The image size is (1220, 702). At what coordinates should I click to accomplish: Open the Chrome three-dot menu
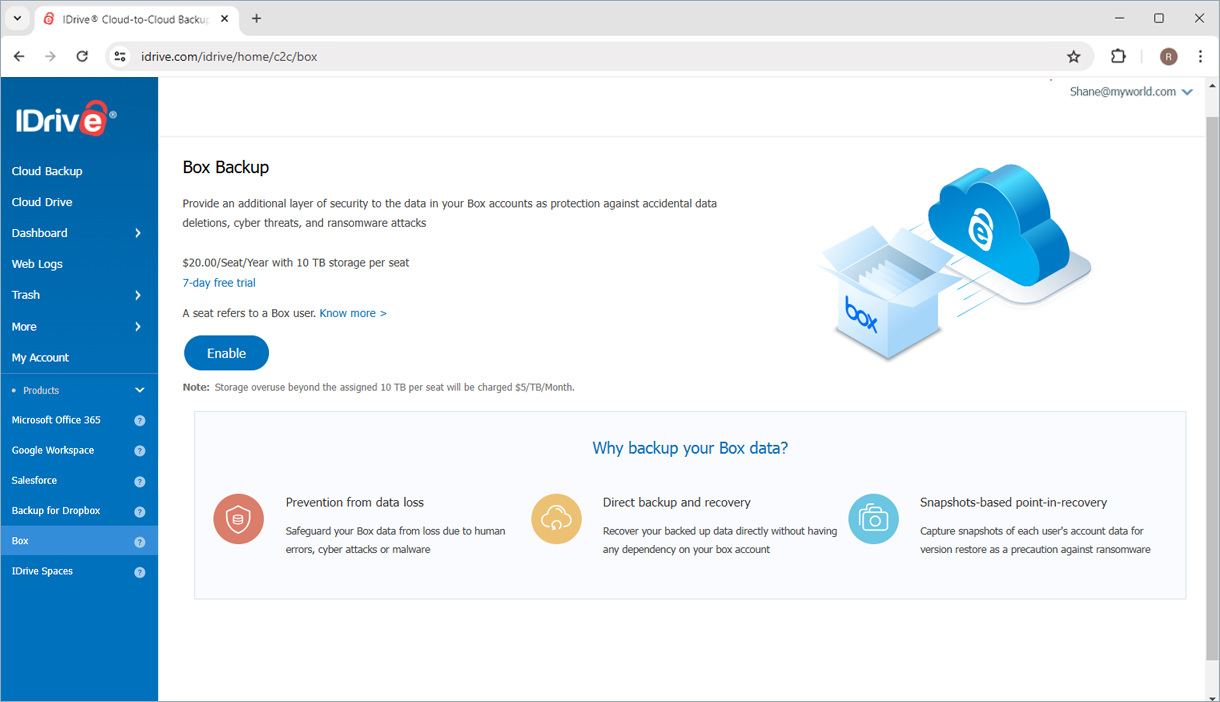1200,57
